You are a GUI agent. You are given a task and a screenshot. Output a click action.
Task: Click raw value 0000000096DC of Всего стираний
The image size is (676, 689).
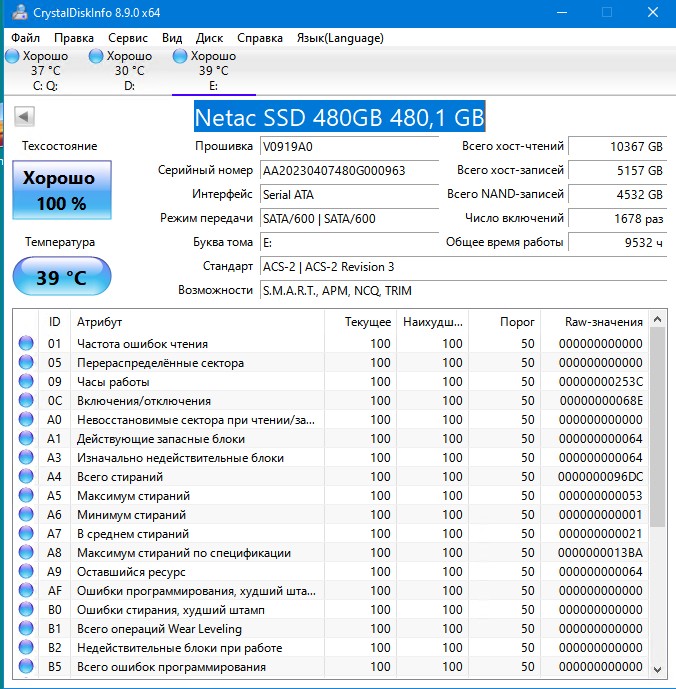[600, 476]
